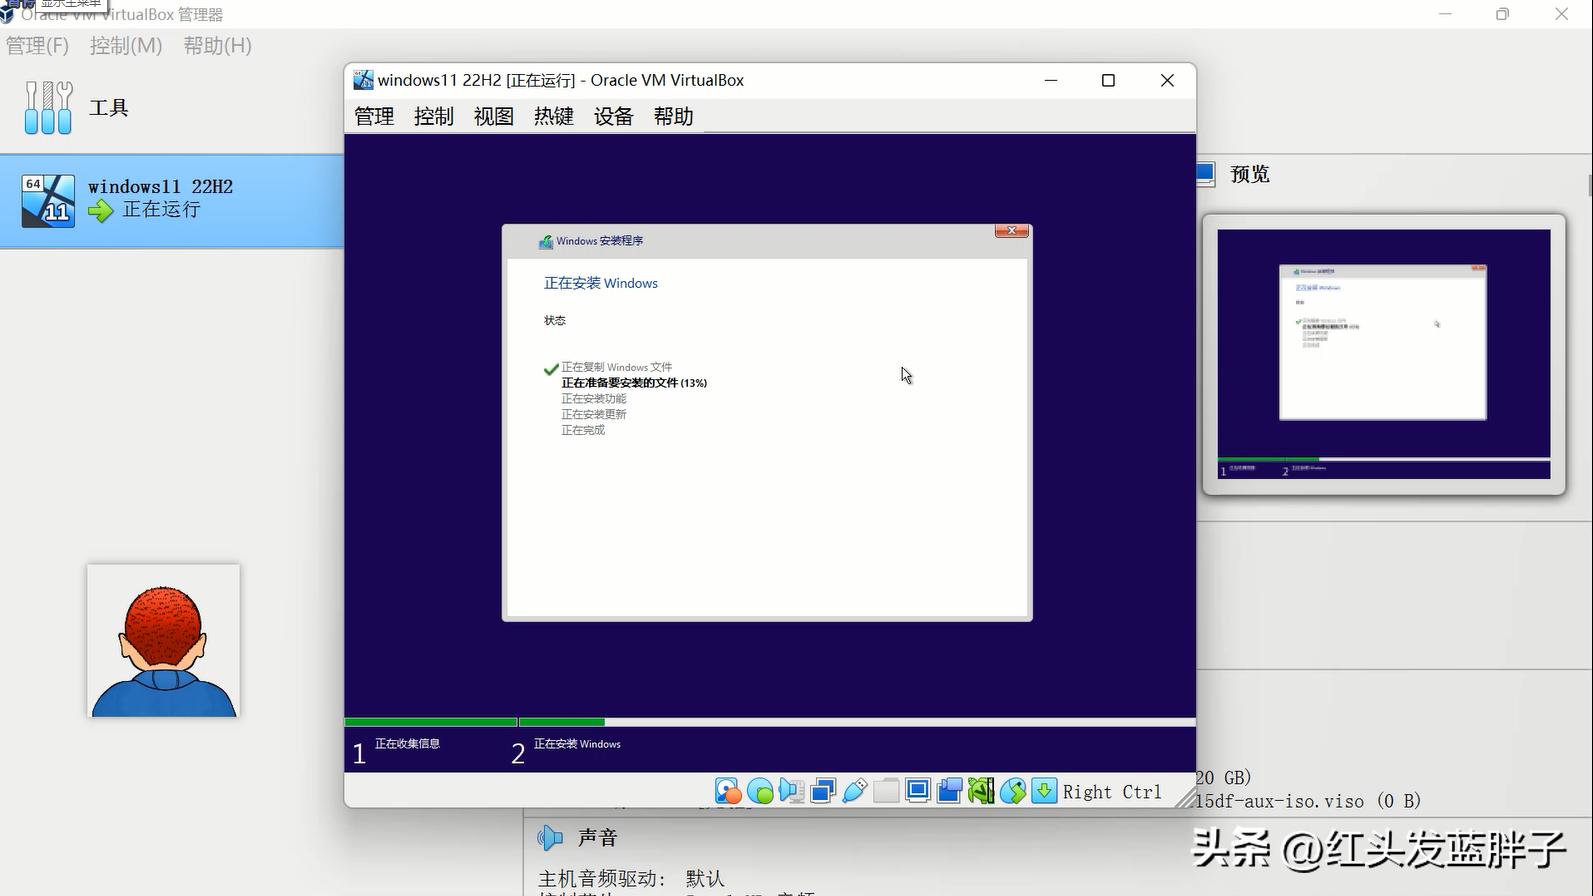1593x896 pixels.
Task: Select the windows11 22H2 machine entry
Action: 171,200
